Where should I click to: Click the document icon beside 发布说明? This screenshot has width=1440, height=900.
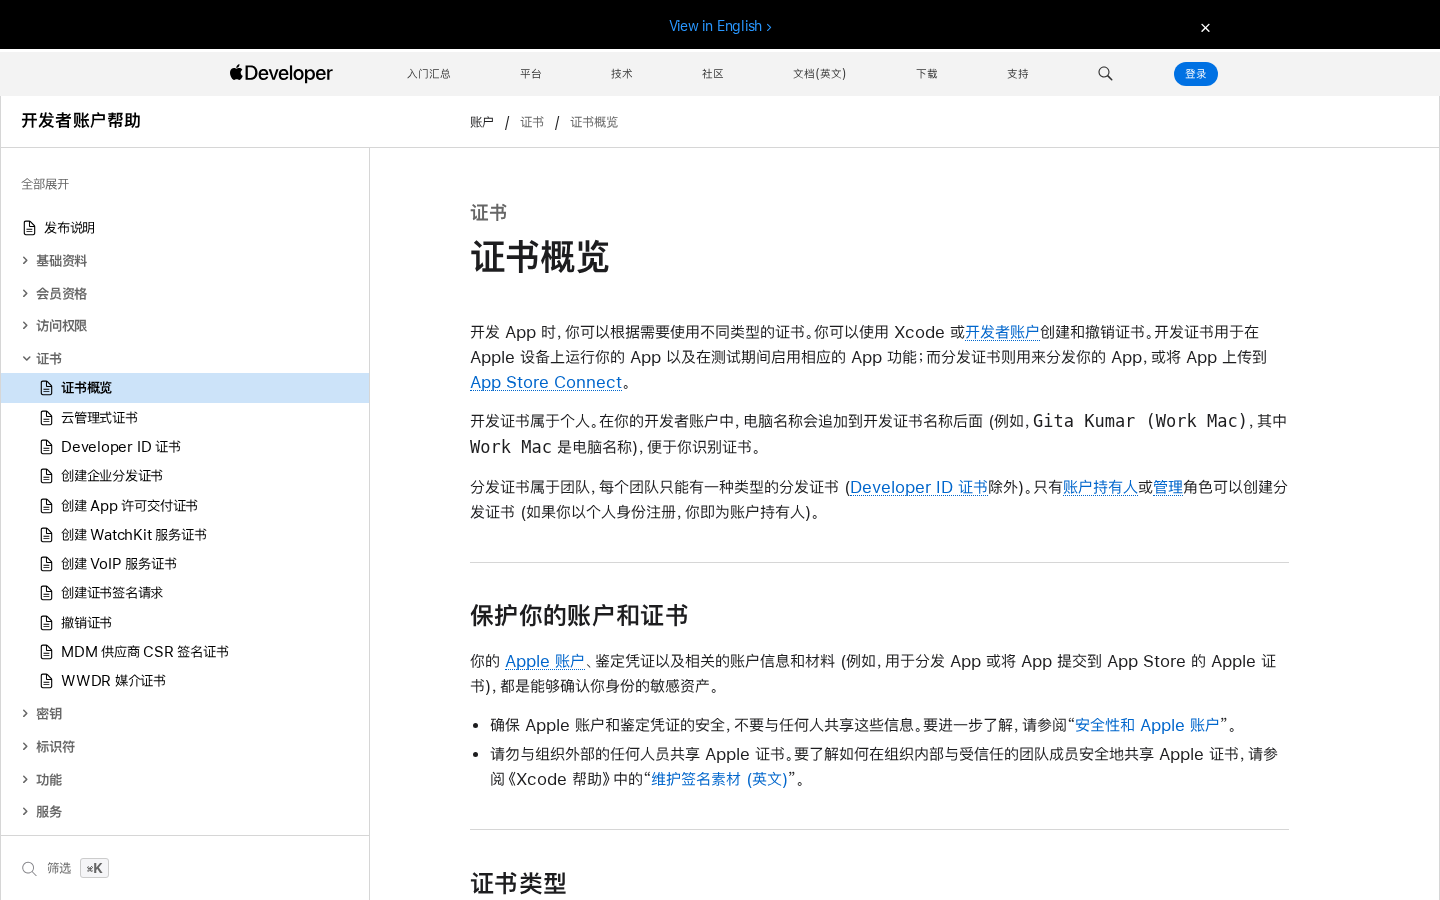(29, 228)
